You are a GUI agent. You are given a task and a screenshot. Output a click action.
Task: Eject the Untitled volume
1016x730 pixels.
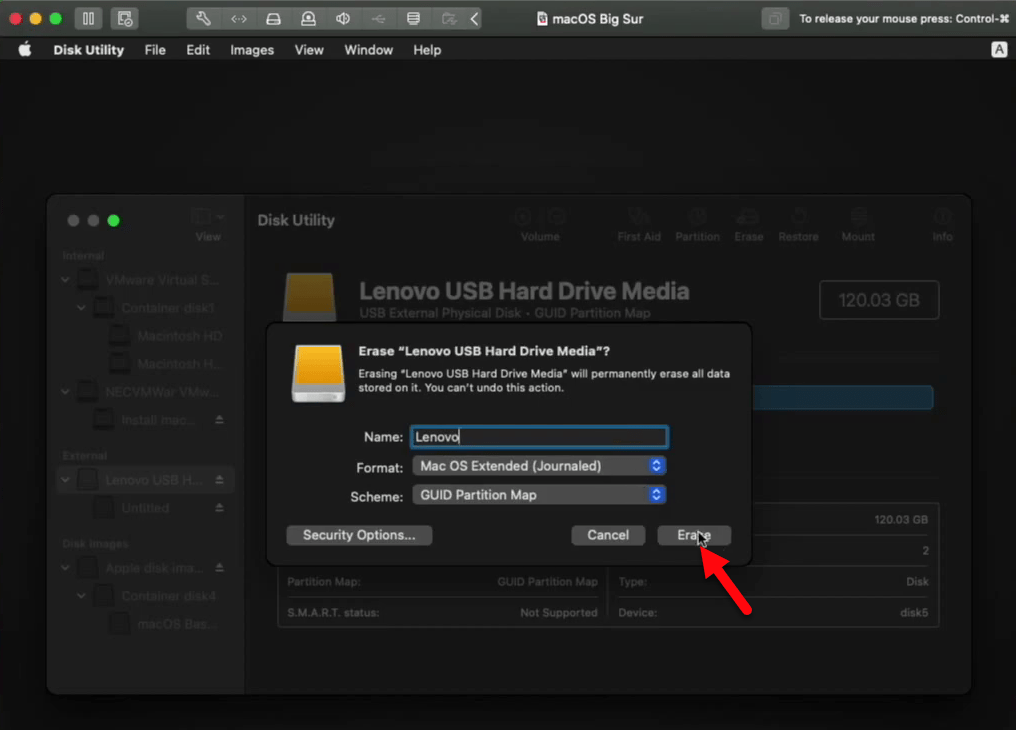tap(220, 508)
